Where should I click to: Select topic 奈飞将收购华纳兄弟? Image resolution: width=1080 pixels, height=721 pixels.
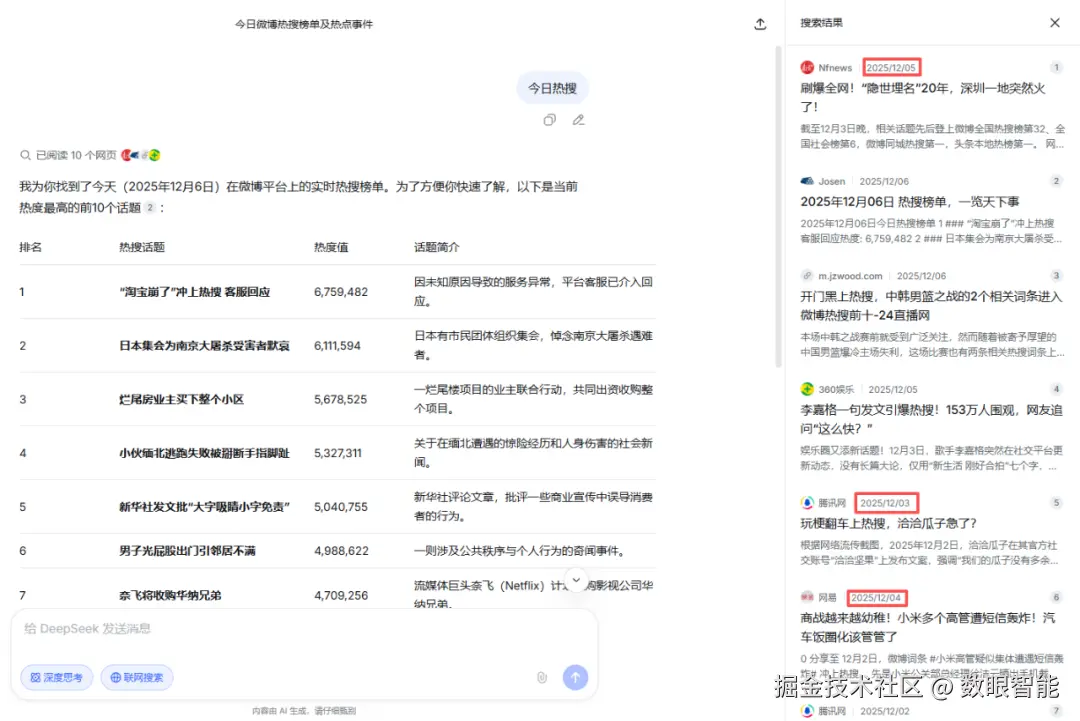tap(170, 595)
